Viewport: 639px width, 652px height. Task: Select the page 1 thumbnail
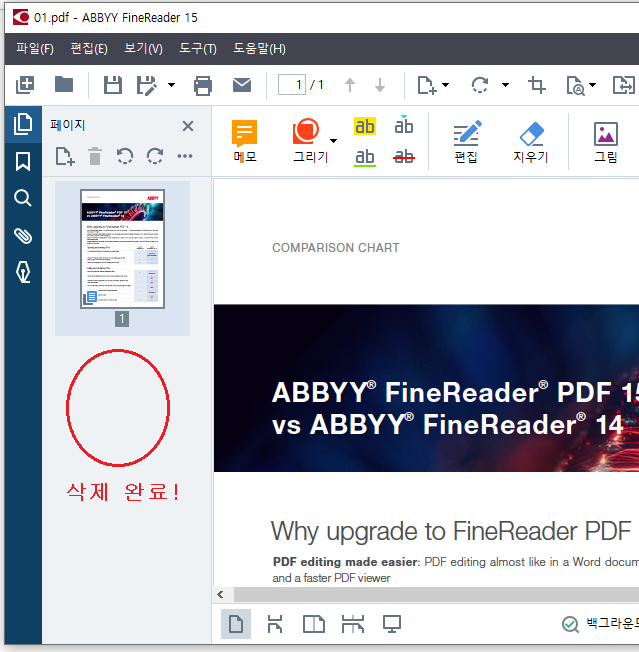(x=122, y=249)
